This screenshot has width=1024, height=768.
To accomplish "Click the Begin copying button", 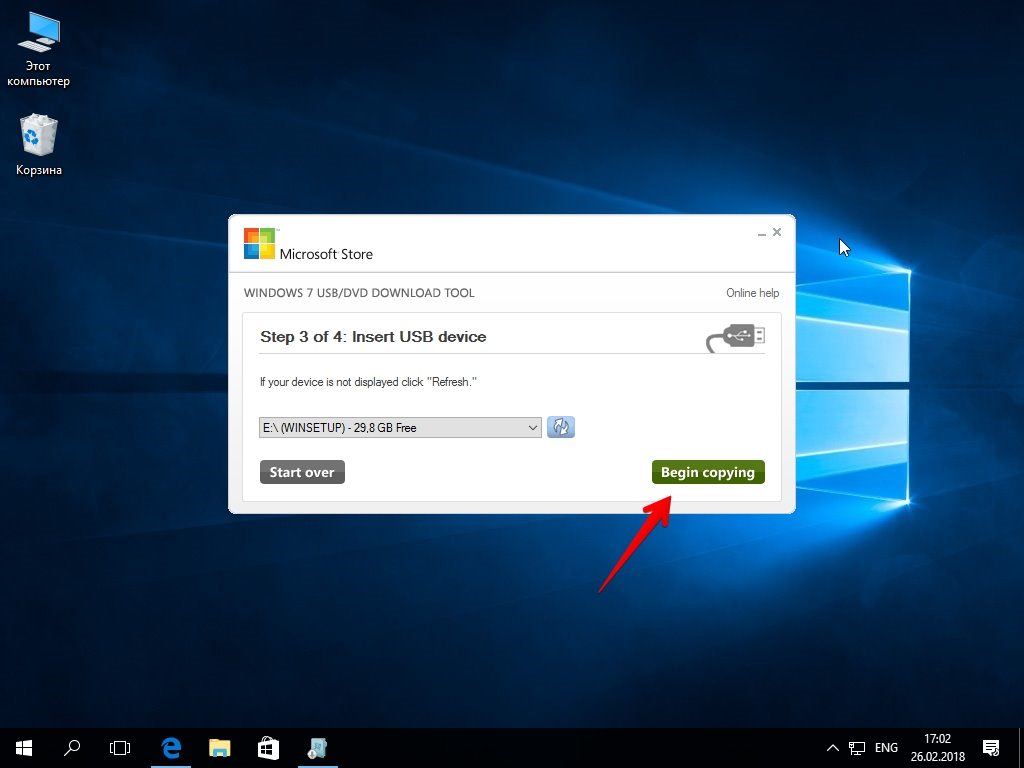I will (708, 472).
